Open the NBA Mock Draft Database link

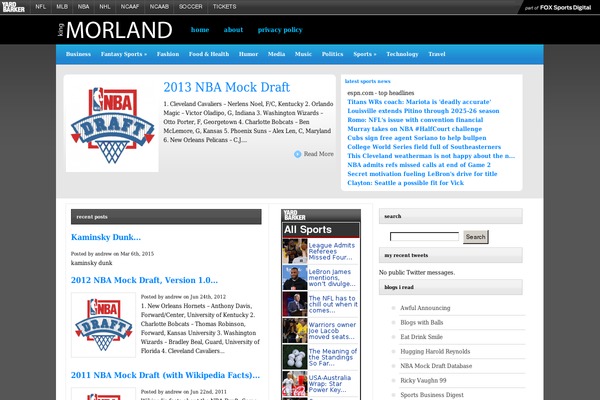point(436,366)
